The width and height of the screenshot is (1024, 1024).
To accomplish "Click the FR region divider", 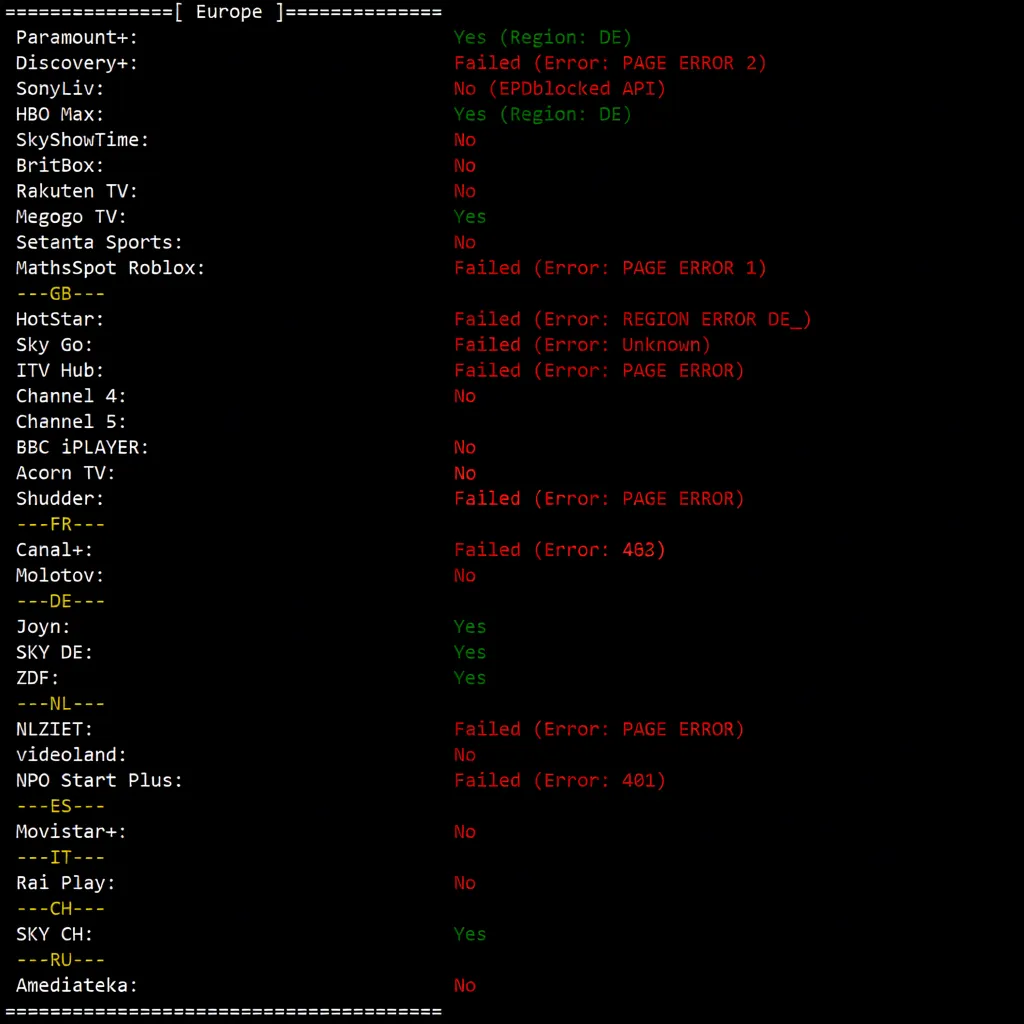I will (x=61, y=524).
